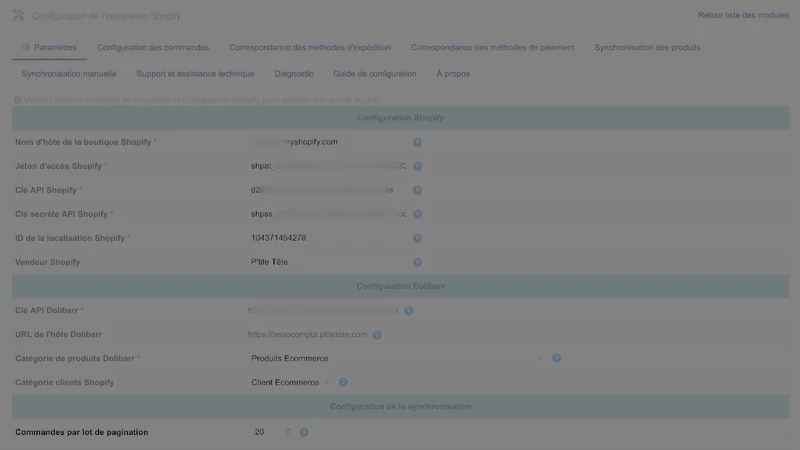
Task: Open Correspondance des méthodes de paiement tab
Action: coord(493,47)
